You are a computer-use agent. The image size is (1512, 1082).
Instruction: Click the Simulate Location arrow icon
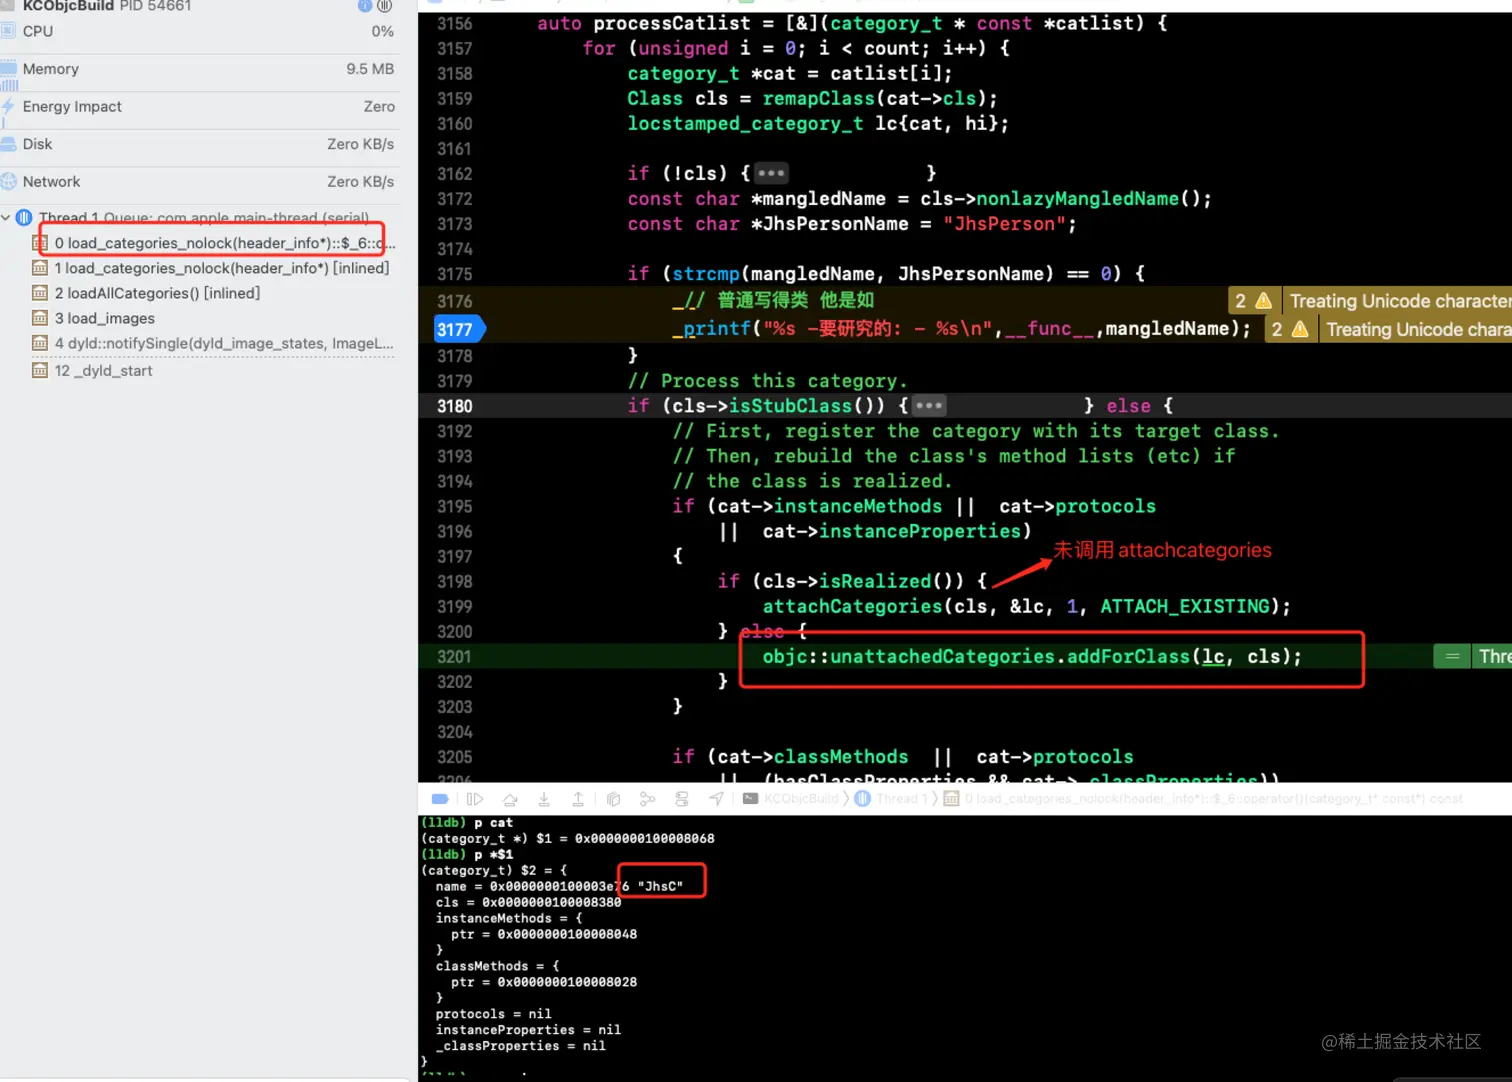717,799
